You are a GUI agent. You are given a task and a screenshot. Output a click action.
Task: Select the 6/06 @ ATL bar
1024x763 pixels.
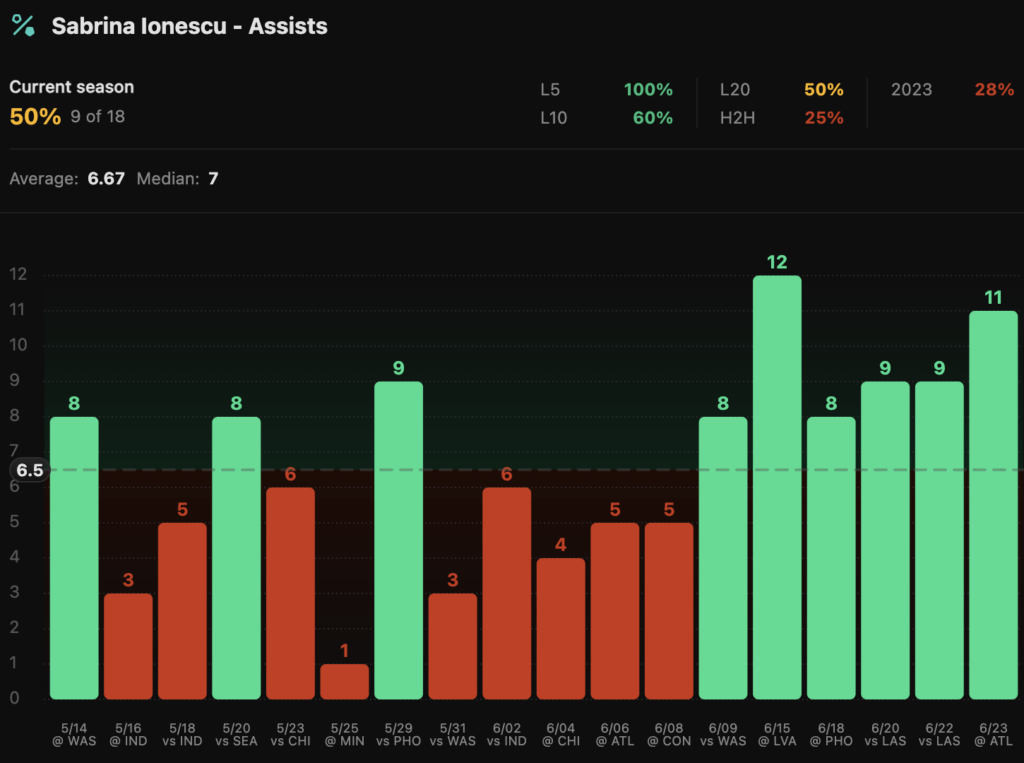click(615, 611)
